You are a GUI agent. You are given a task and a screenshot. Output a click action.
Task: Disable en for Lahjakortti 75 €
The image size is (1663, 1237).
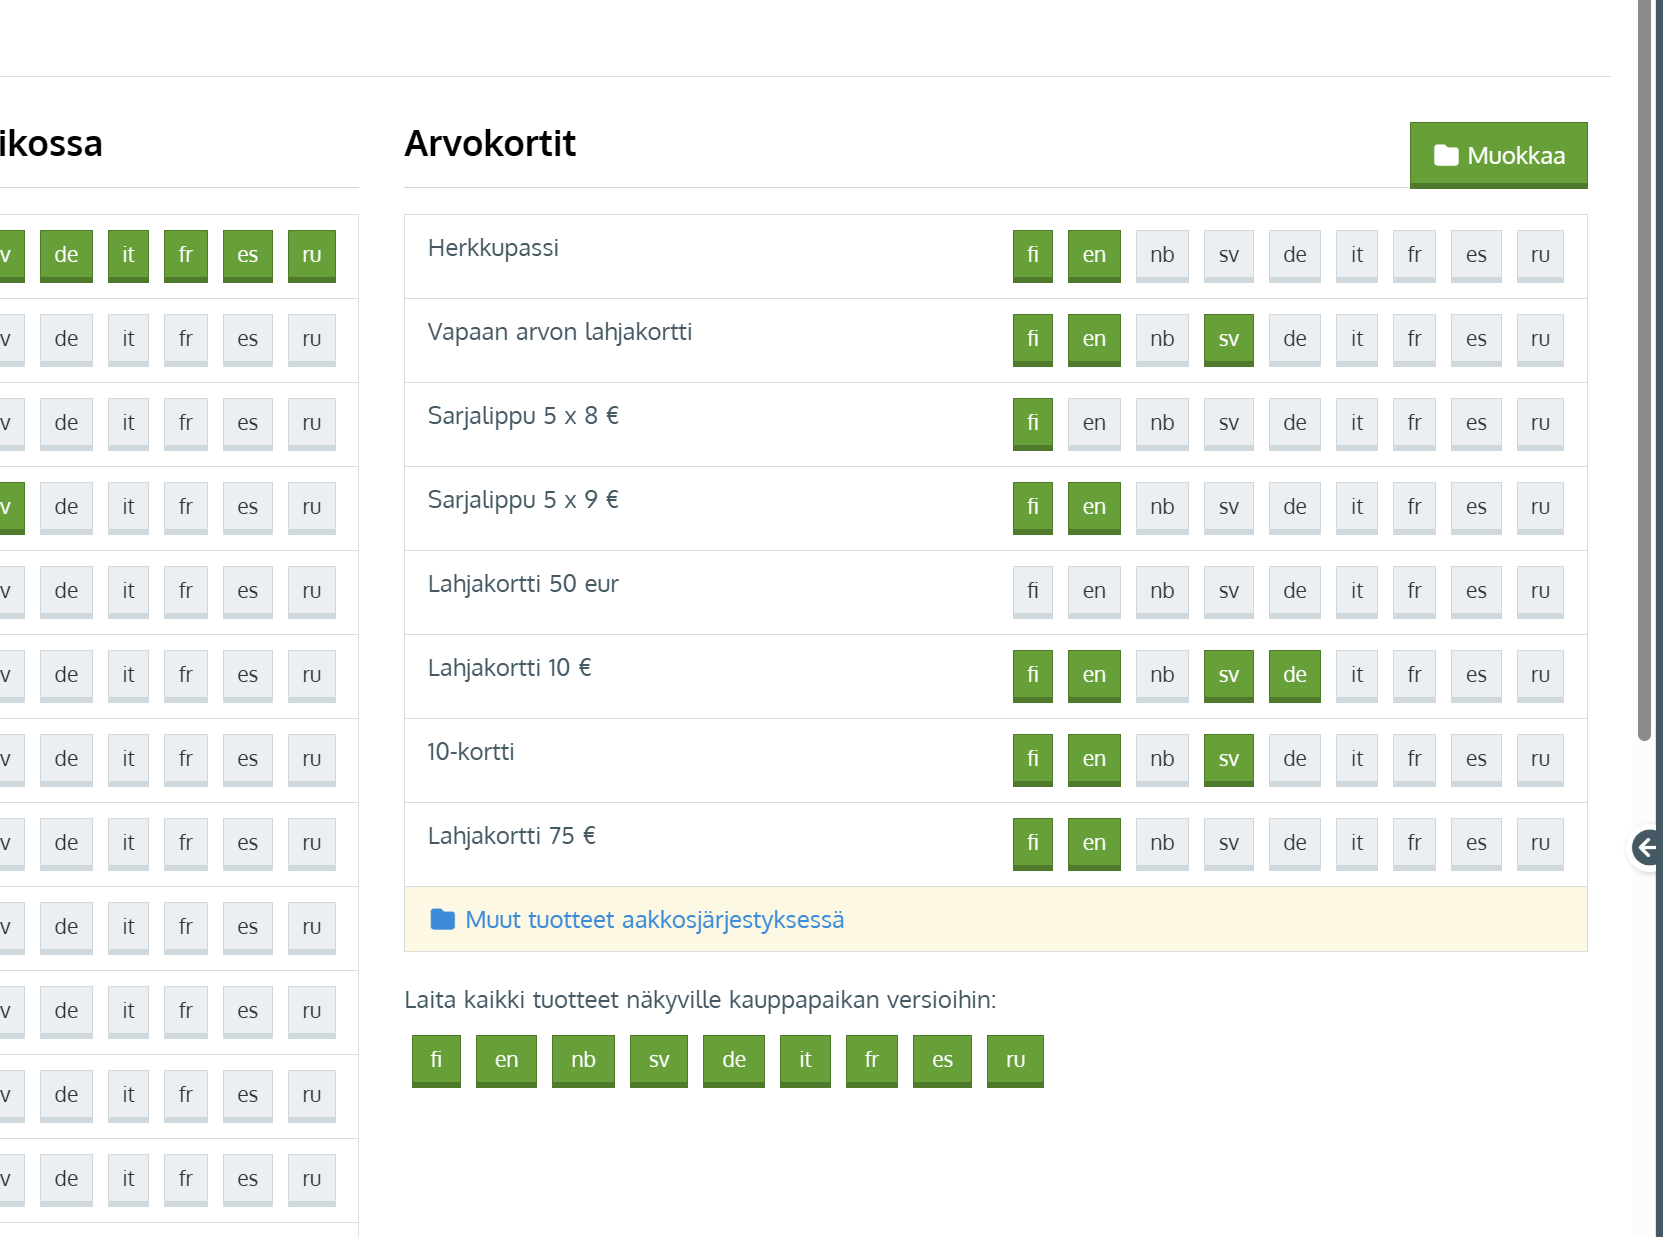(1094, 844)
